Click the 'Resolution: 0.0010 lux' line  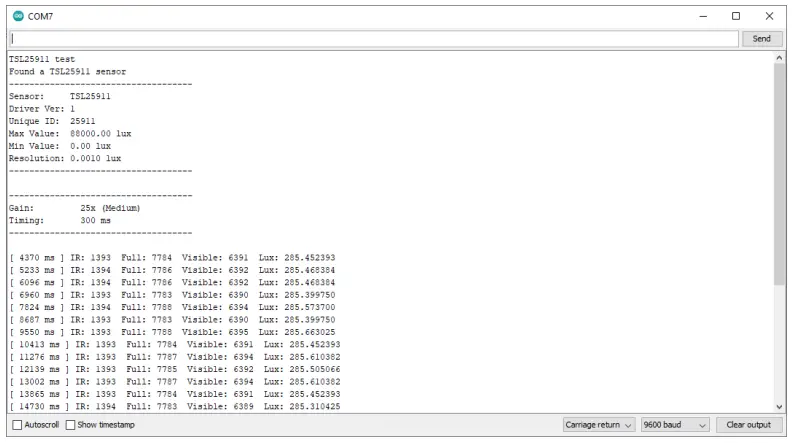click(x=65, y=158)
